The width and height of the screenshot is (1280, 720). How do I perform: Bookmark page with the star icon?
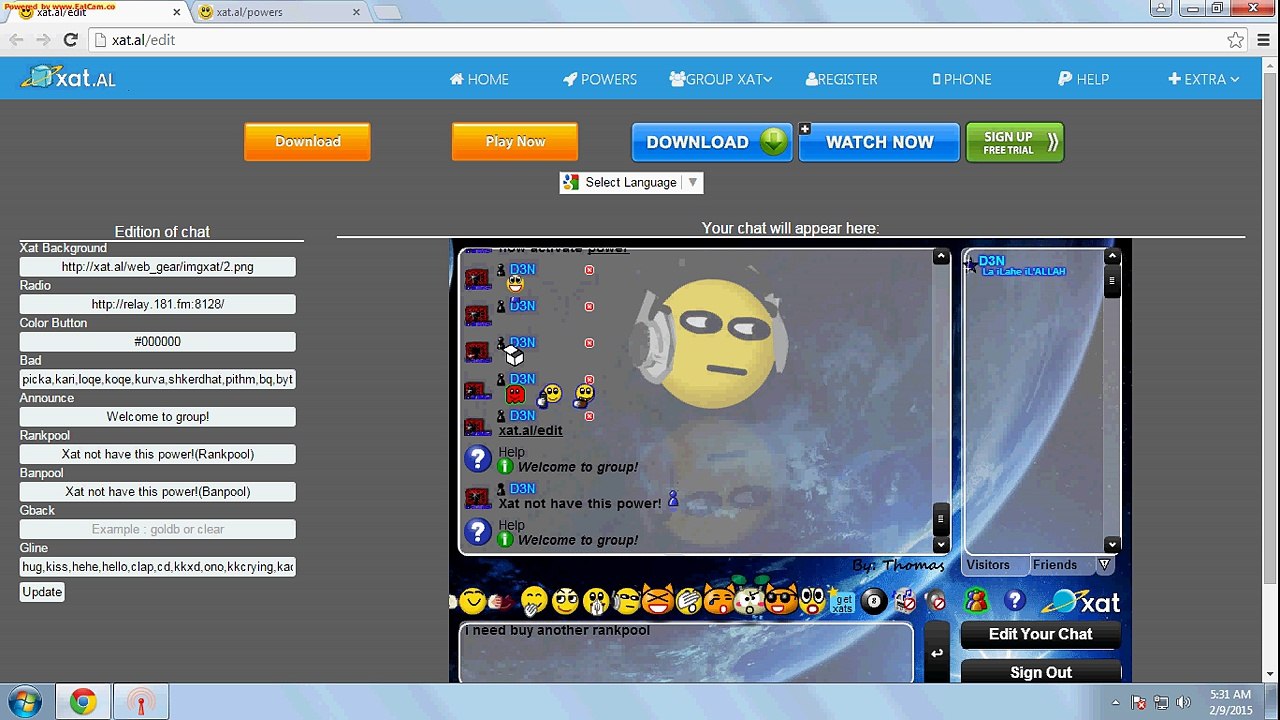click(1236, 40)
